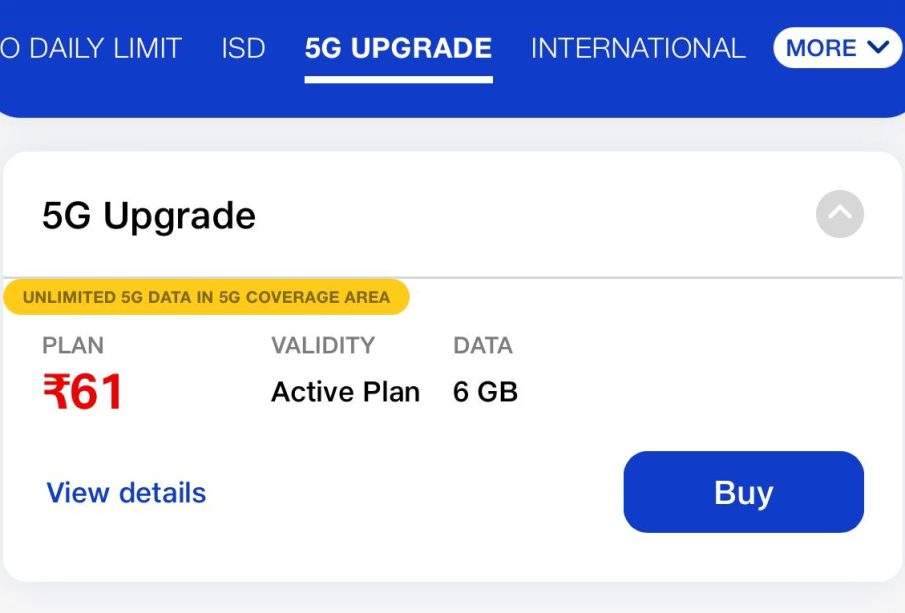905x613 pixels.
Task: Tap the PLAN column label
Action: pos(73,345)
